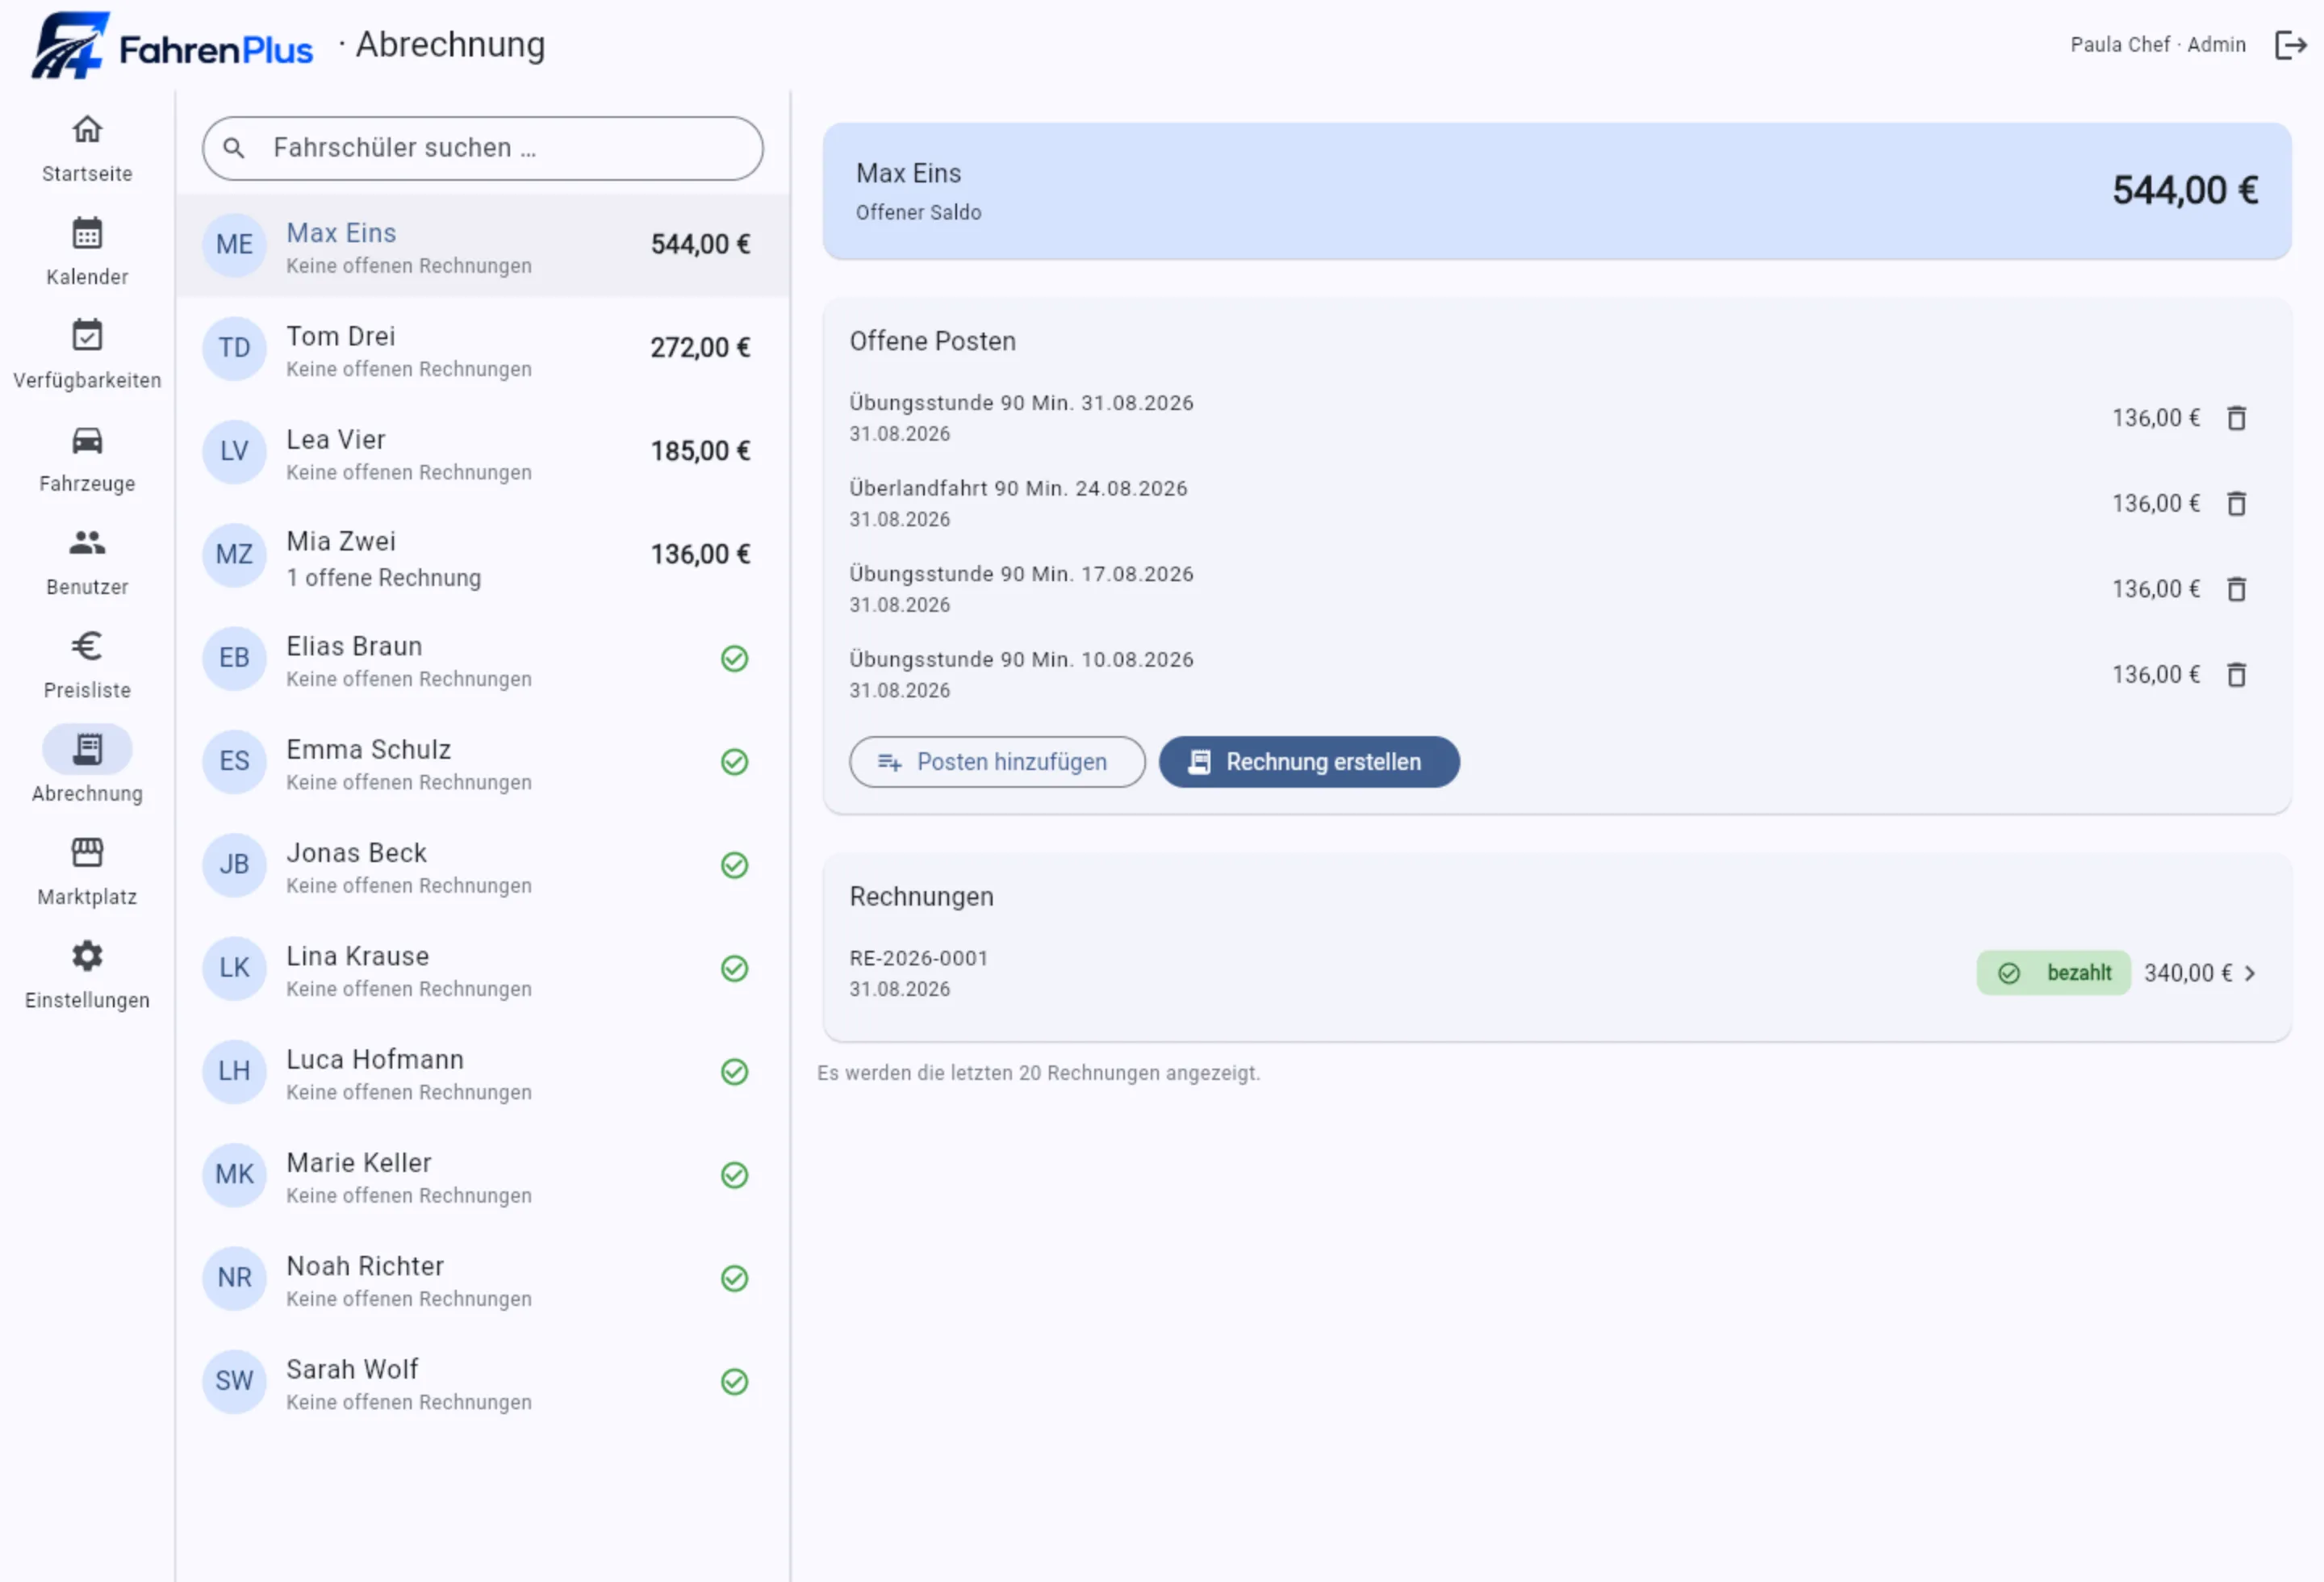The image size is (2324, 1582).
Task: Click Elias Braun green check icon
Action: (x=735, y=658)
